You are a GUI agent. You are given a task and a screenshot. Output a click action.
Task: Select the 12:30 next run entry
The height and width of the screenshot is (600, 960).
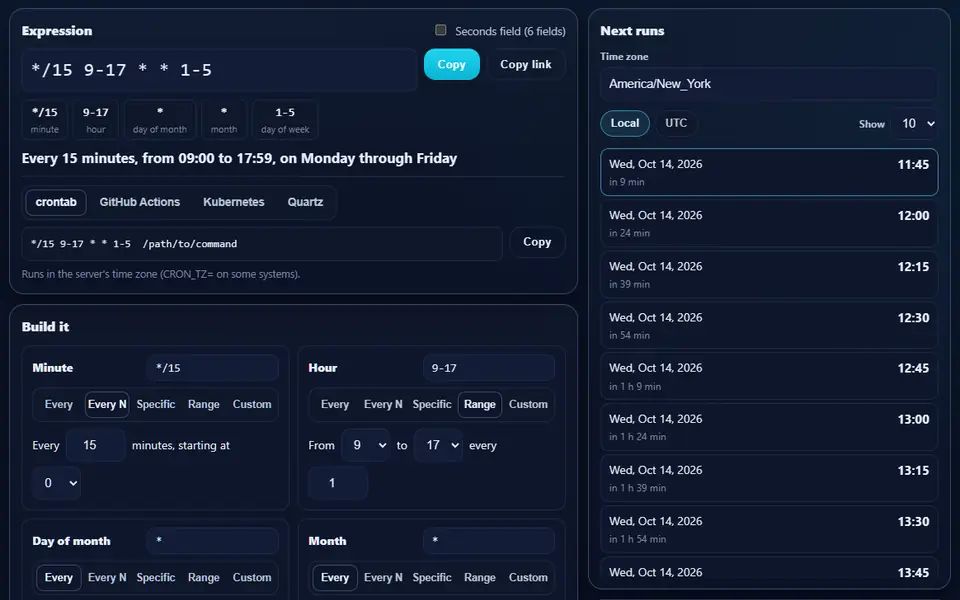(769, 326)
